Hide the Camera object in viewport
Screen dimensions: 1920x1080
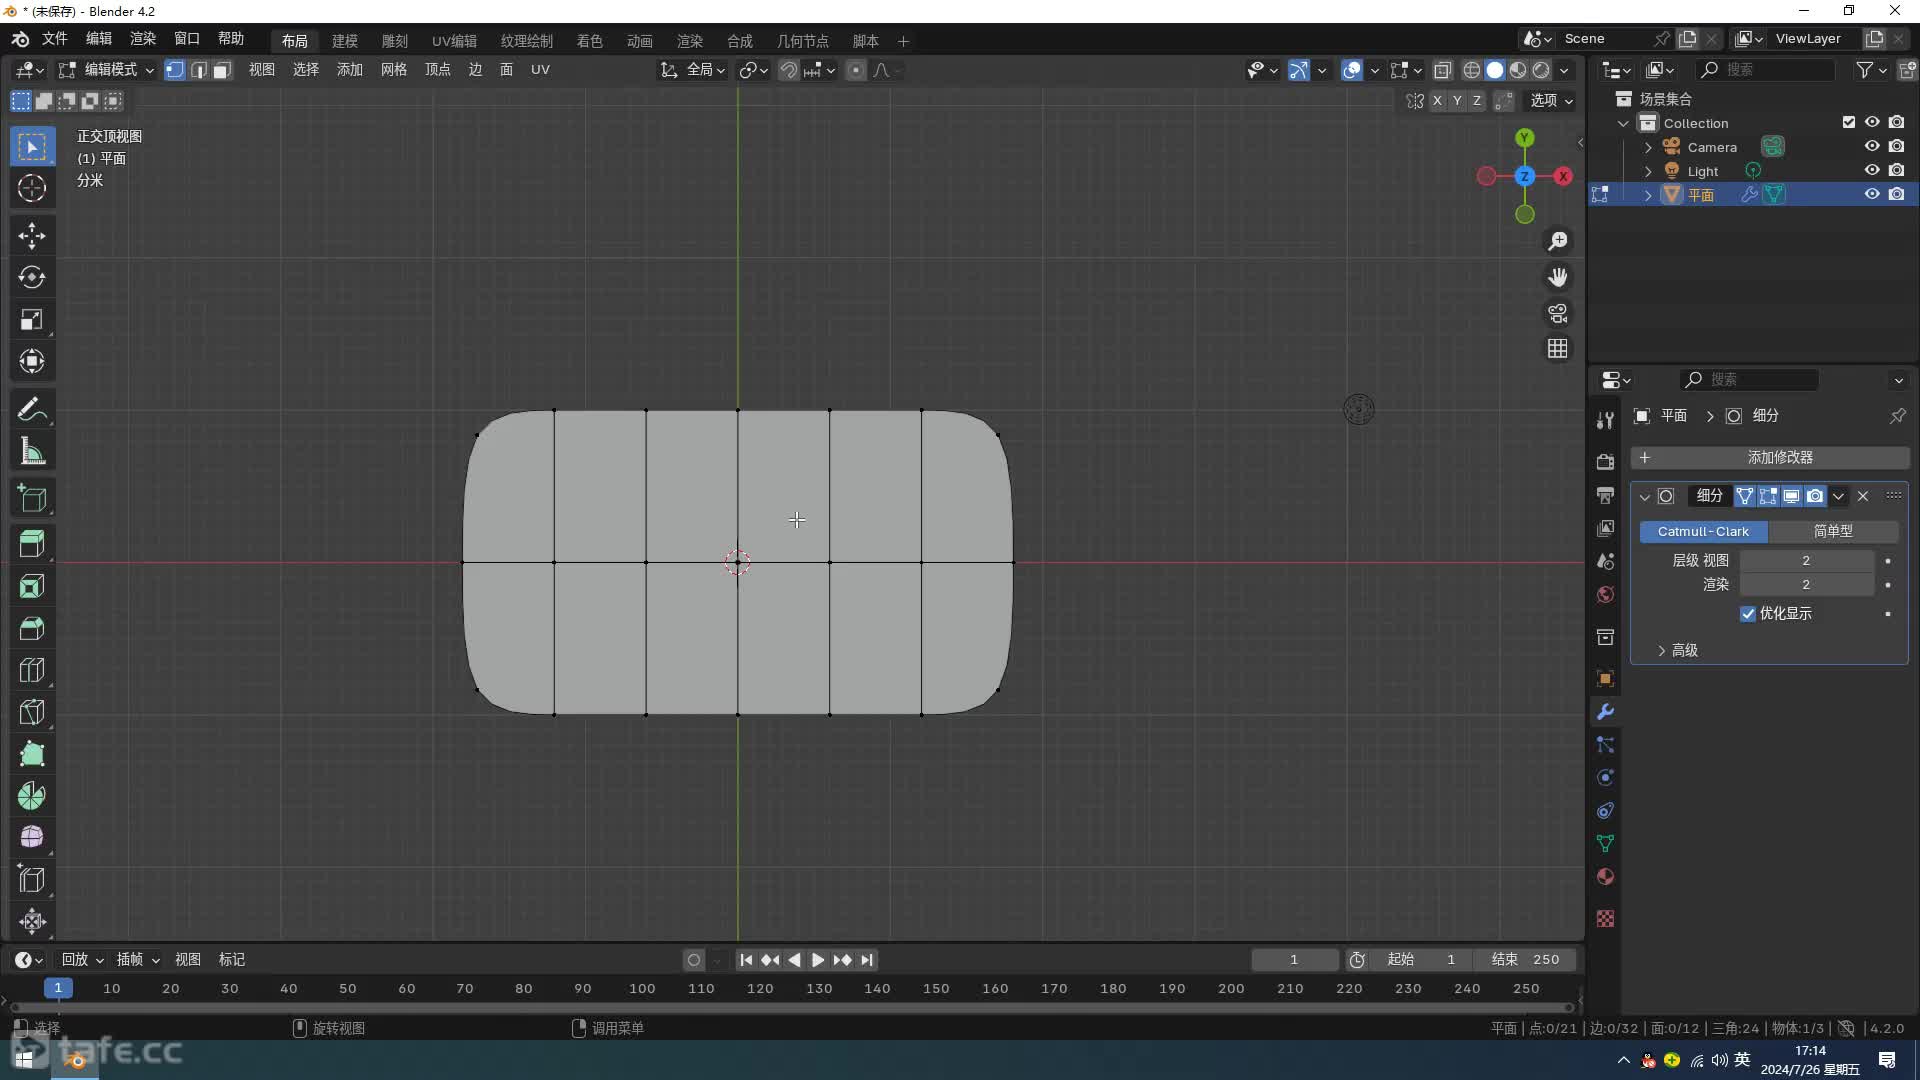(x=1872, y=147)
